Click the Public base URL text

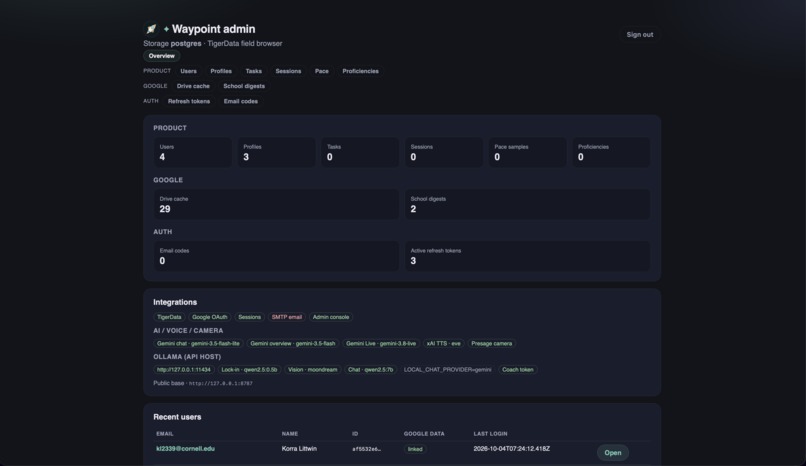pos(221,383)
